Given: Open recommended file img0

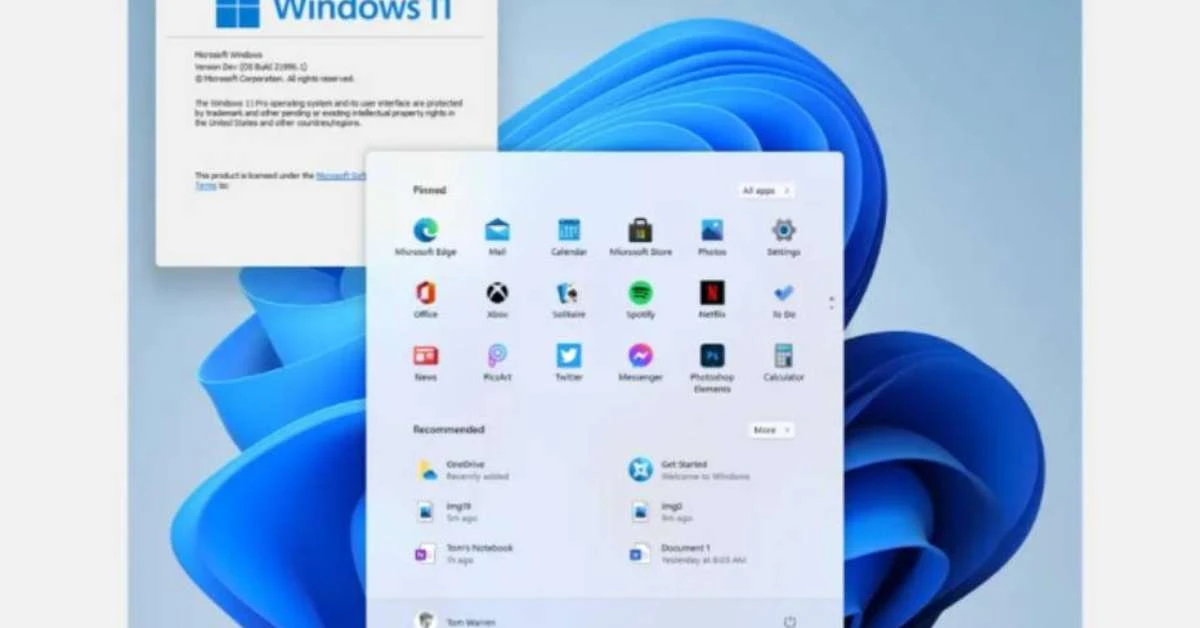Looking at the screenshot, I should click(663, 512).
